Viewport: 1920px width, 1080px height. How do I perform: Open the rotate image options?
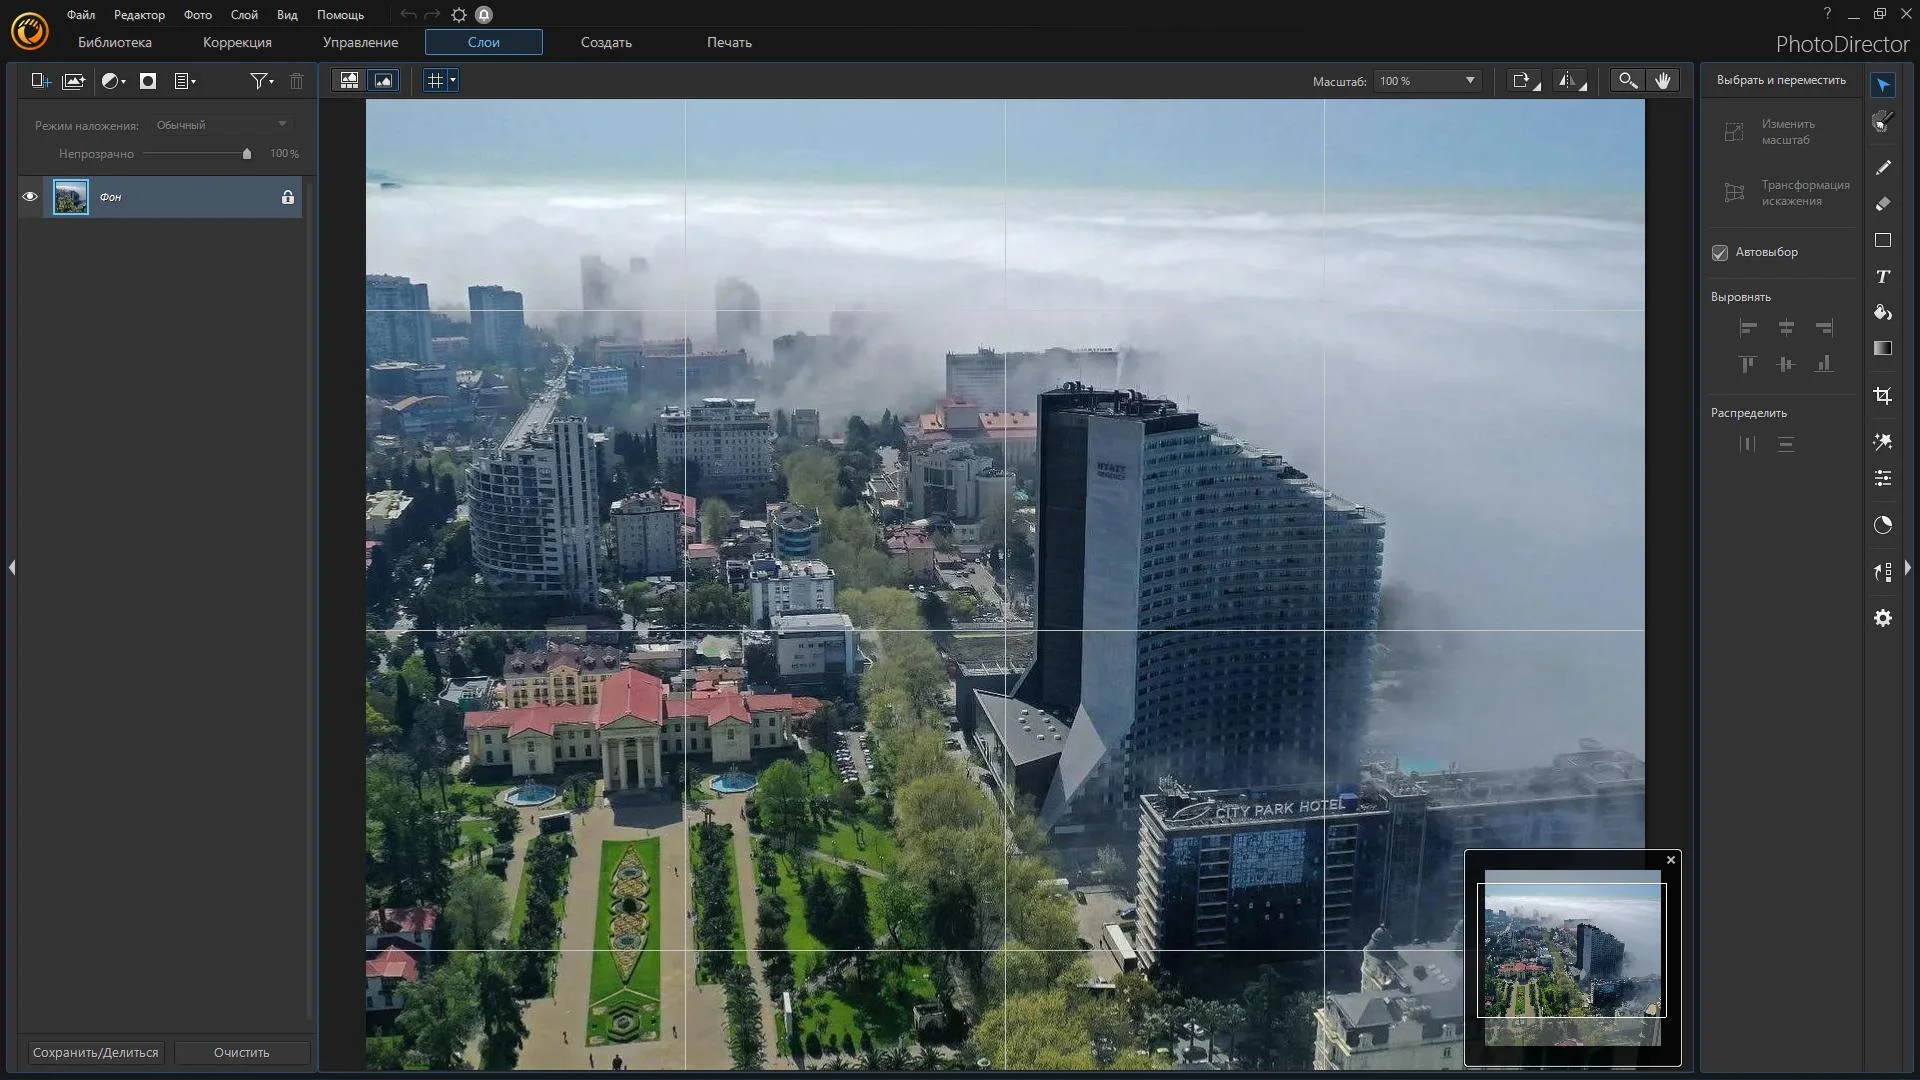click(x=1525, y=81)
